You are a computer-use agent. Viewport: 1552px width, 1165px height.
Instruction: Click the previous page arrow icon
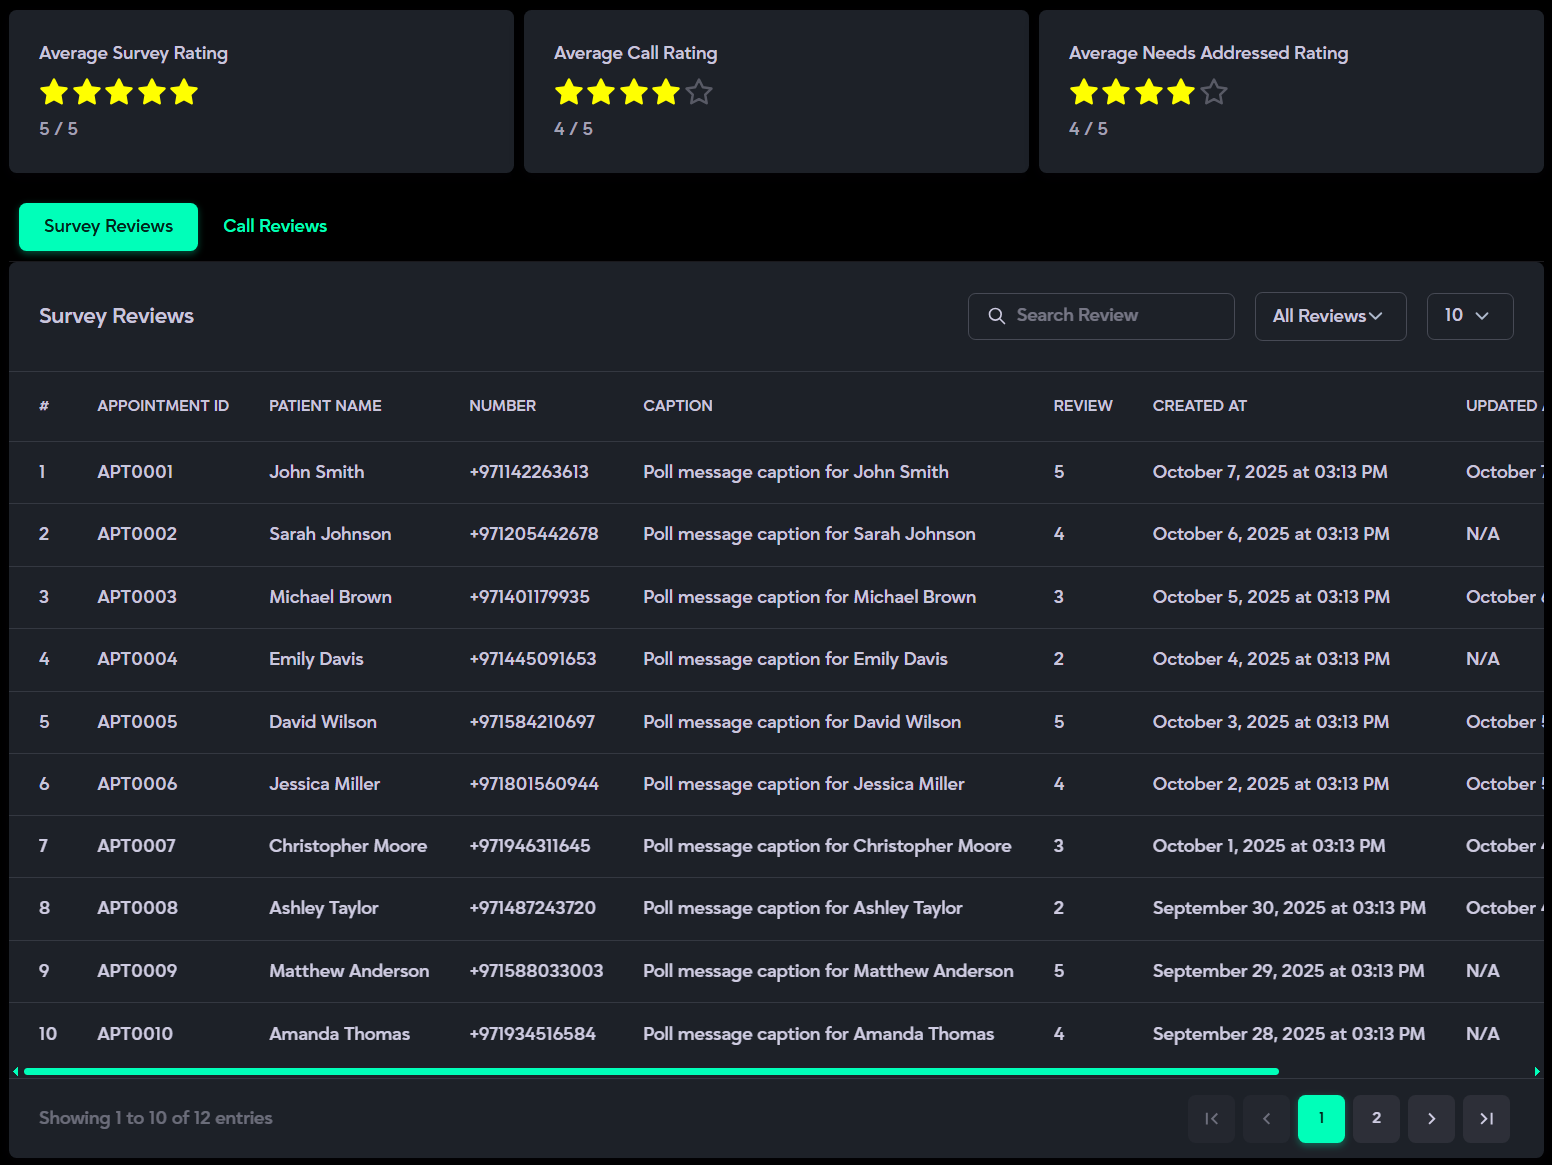(x=1266, y=1119)
